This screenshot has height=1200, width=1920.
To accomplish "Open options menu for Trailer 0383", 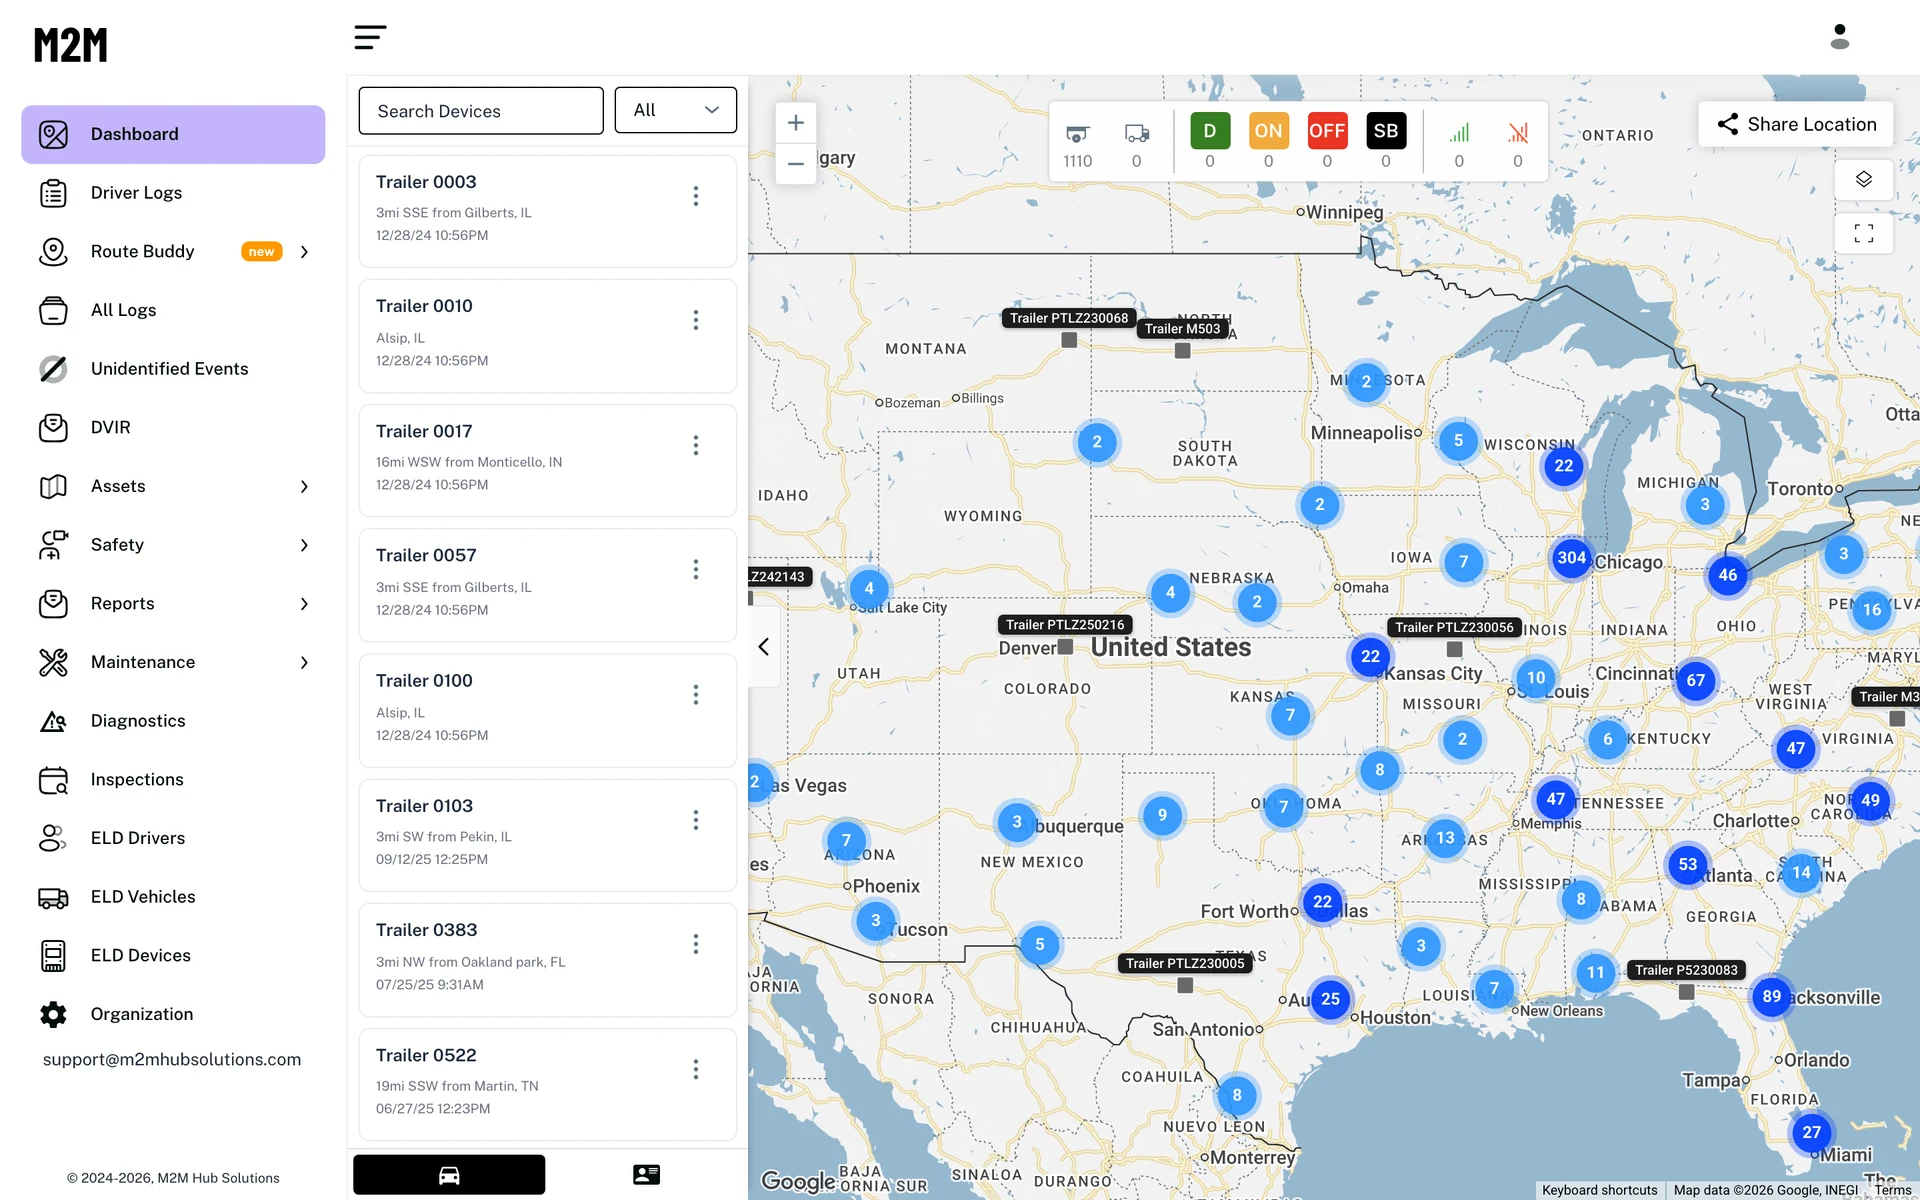I will tap(696, 944).
